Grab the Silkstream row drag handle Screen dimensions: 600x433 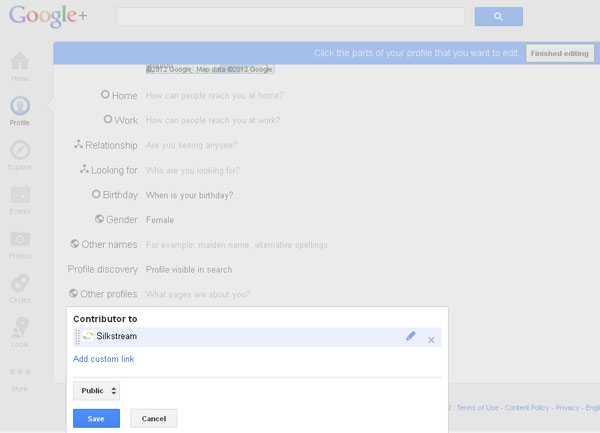pos(77,337)
